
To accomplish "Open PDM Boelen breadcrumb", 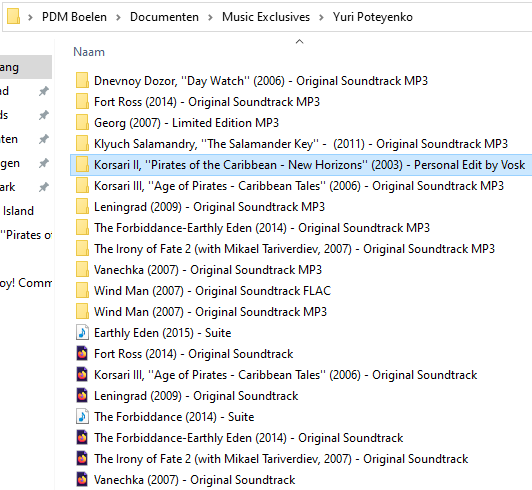I will [74, 17].
